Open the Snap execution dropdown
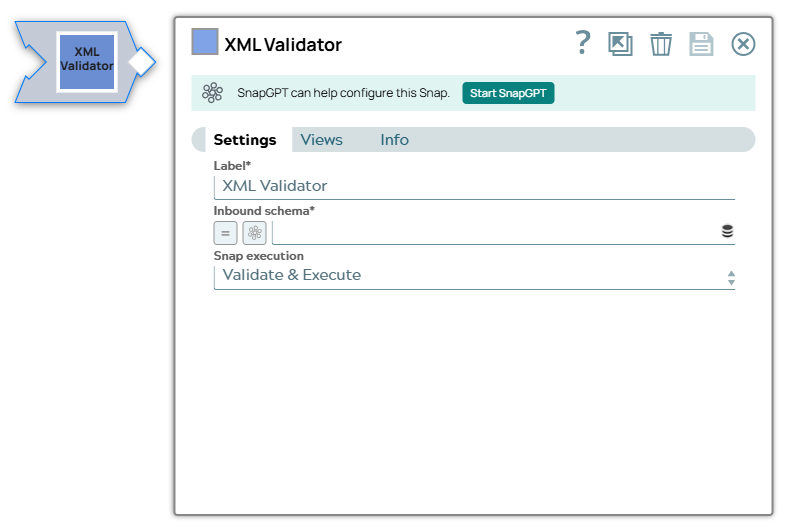Image resolution: width=793 pixels, height=526 pixels. [474, 276]
